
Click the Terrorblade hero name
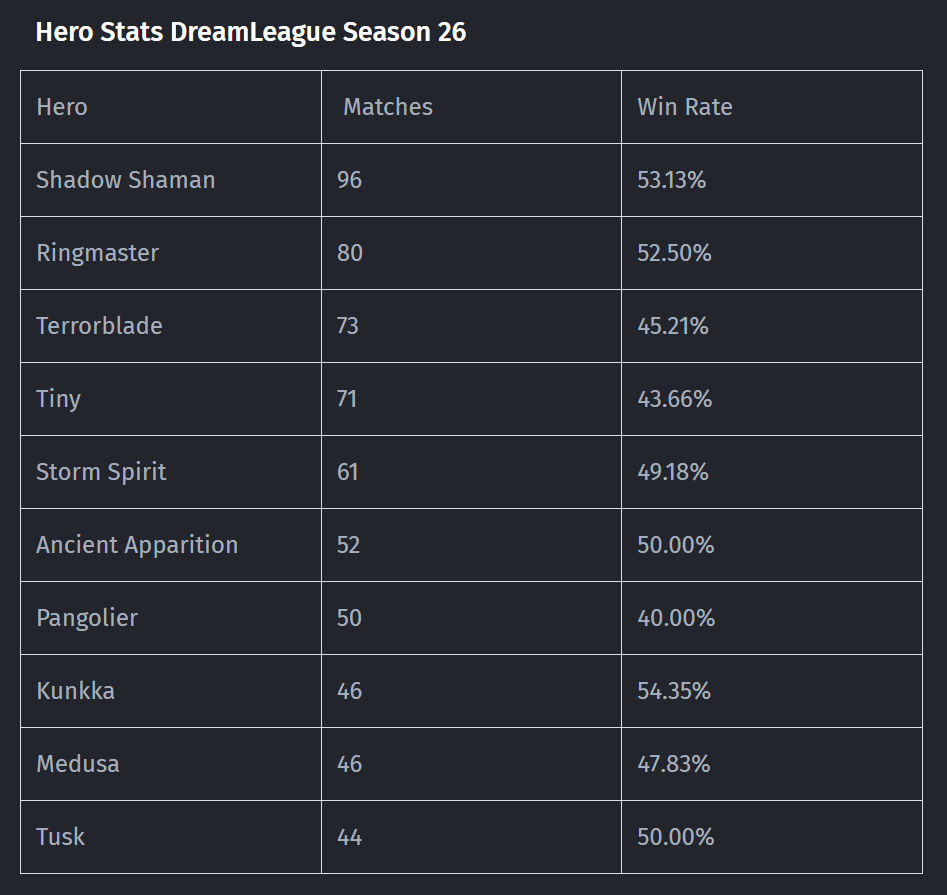pos(100,326)
